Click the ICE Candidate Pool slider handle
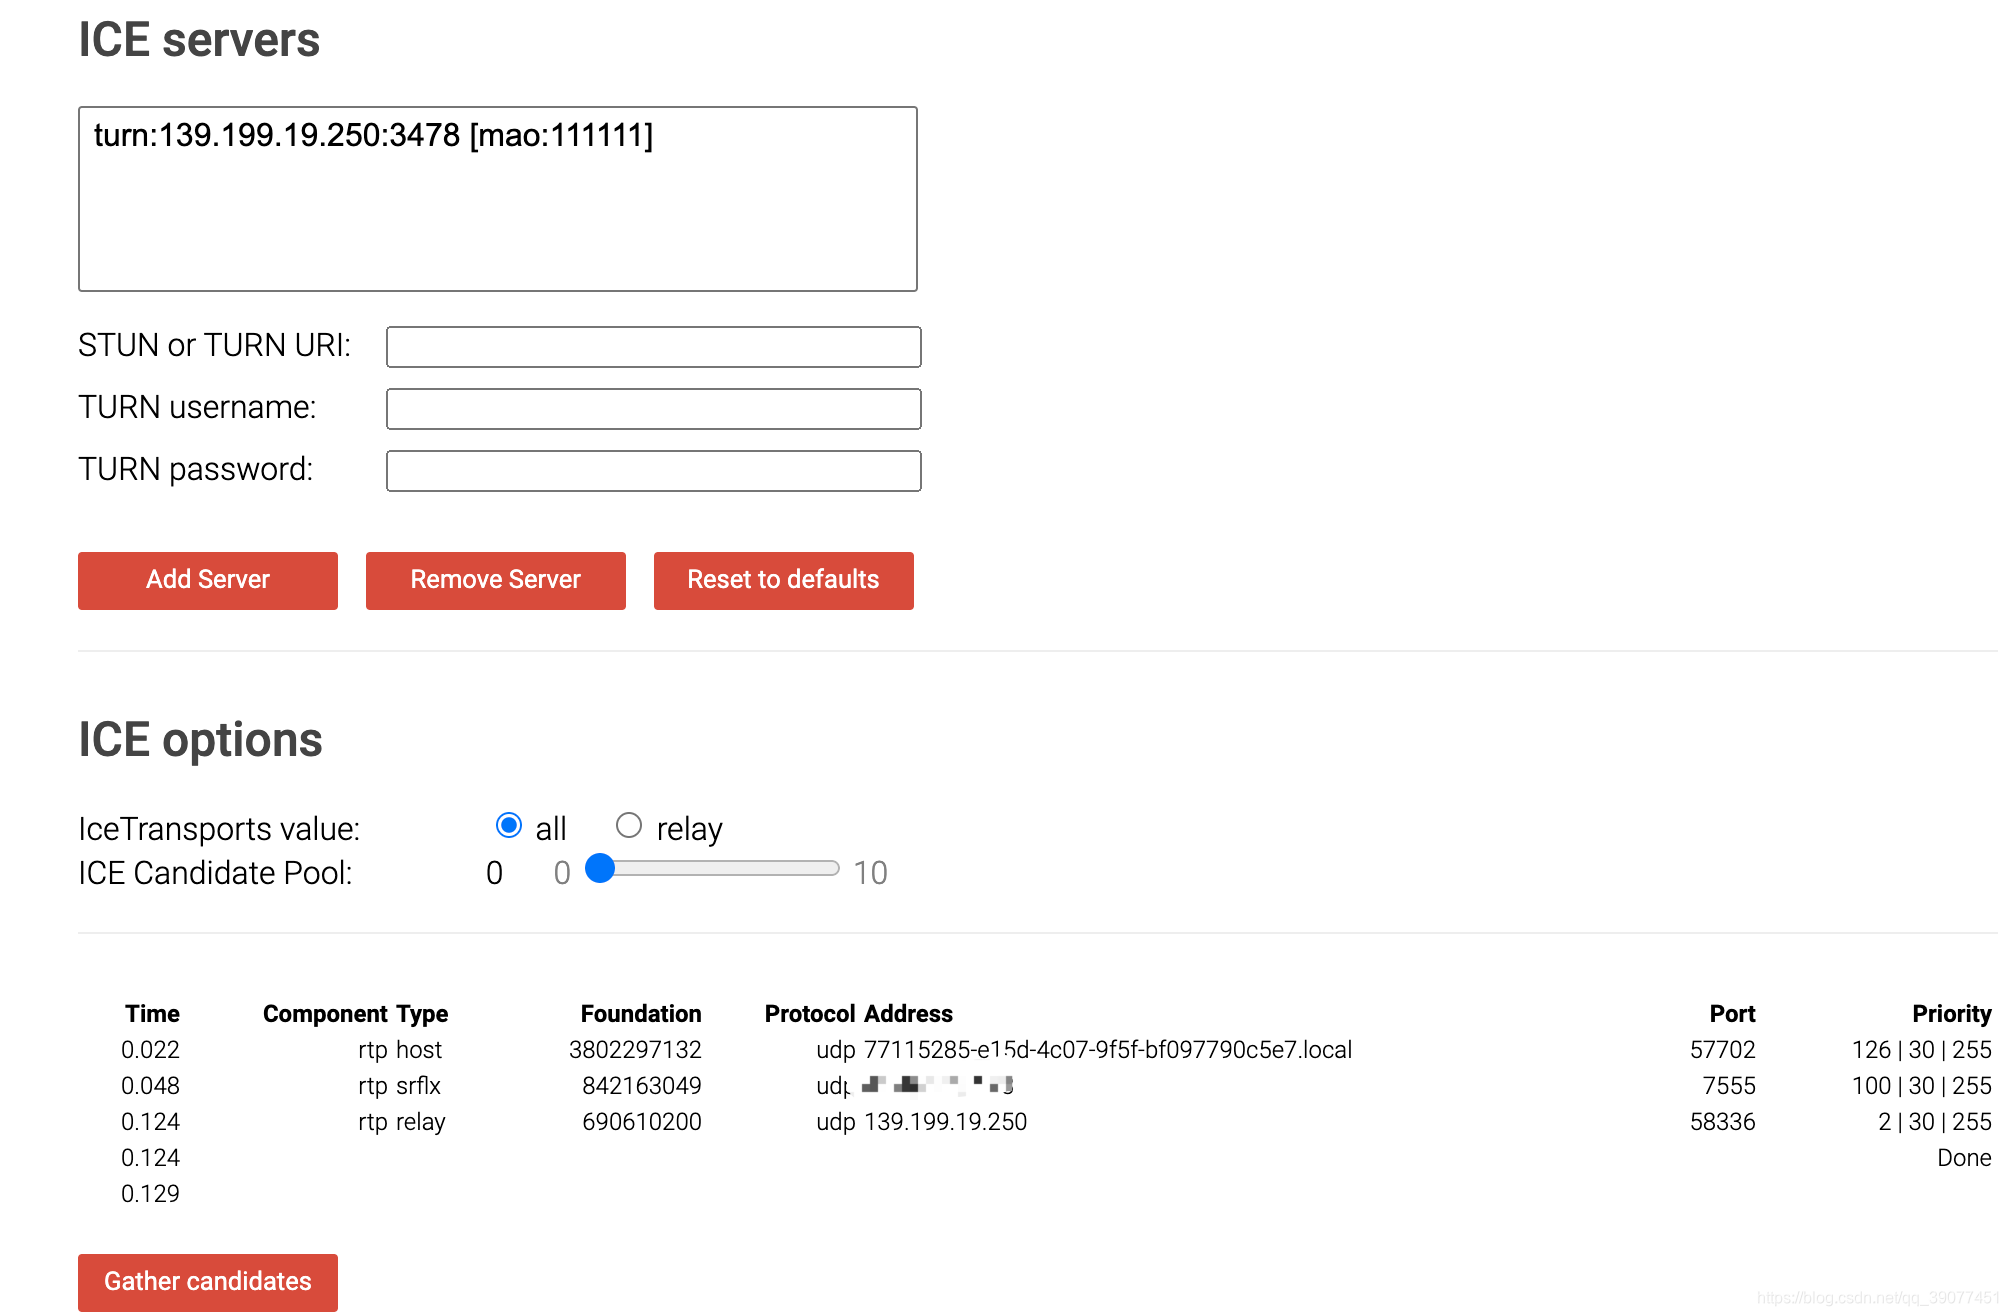The image size is (2008, 1316). [x=600, y=868]
